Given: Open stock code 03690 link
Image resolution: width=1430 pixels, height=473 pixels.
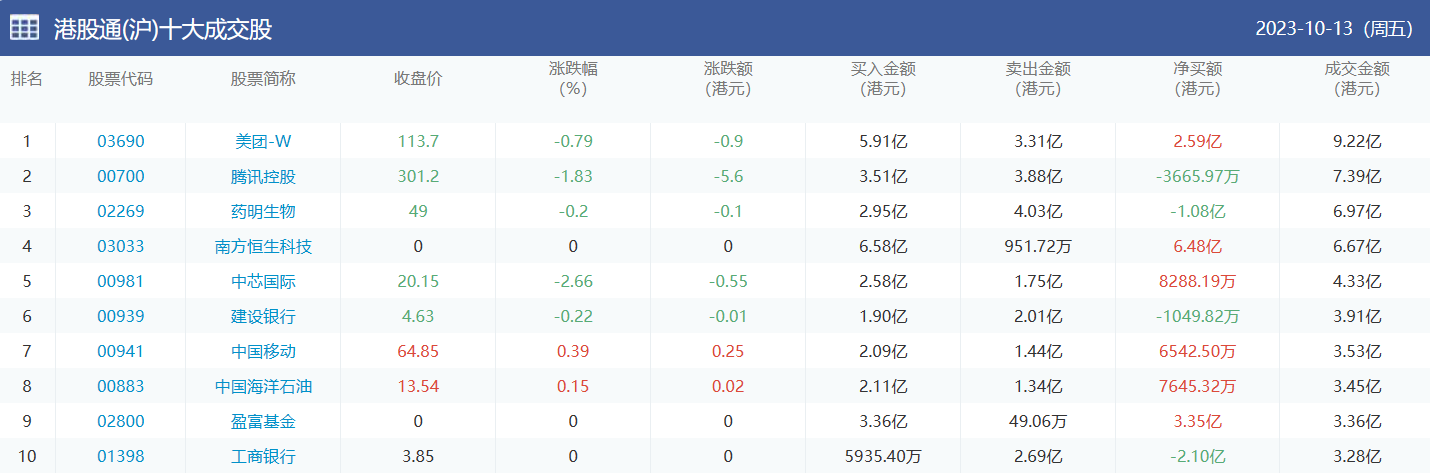Looking at the screenshot, I should pos(120,142).
